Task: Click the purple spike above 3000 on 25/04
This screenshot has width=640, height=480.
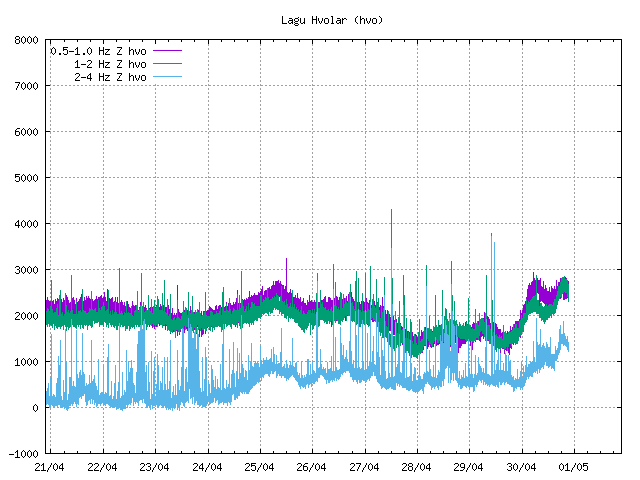Action: 286,273
